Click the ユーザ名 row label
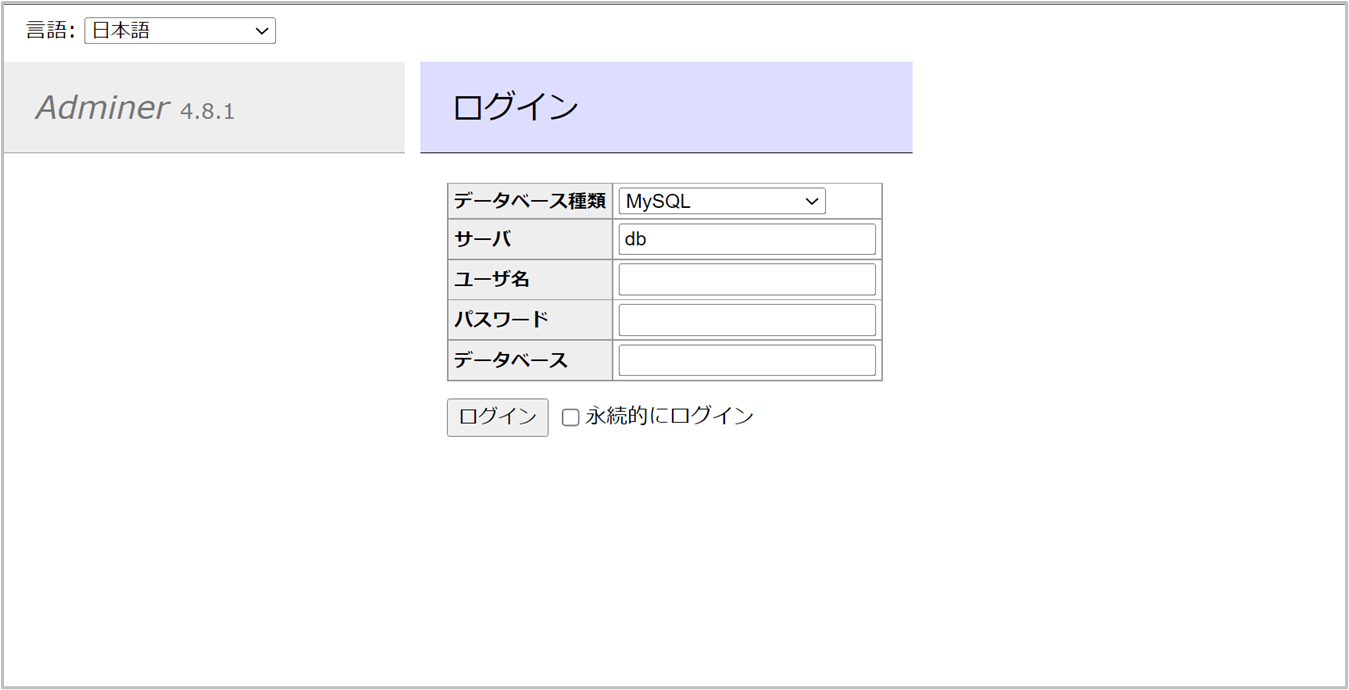 click(x=491, y=280)
